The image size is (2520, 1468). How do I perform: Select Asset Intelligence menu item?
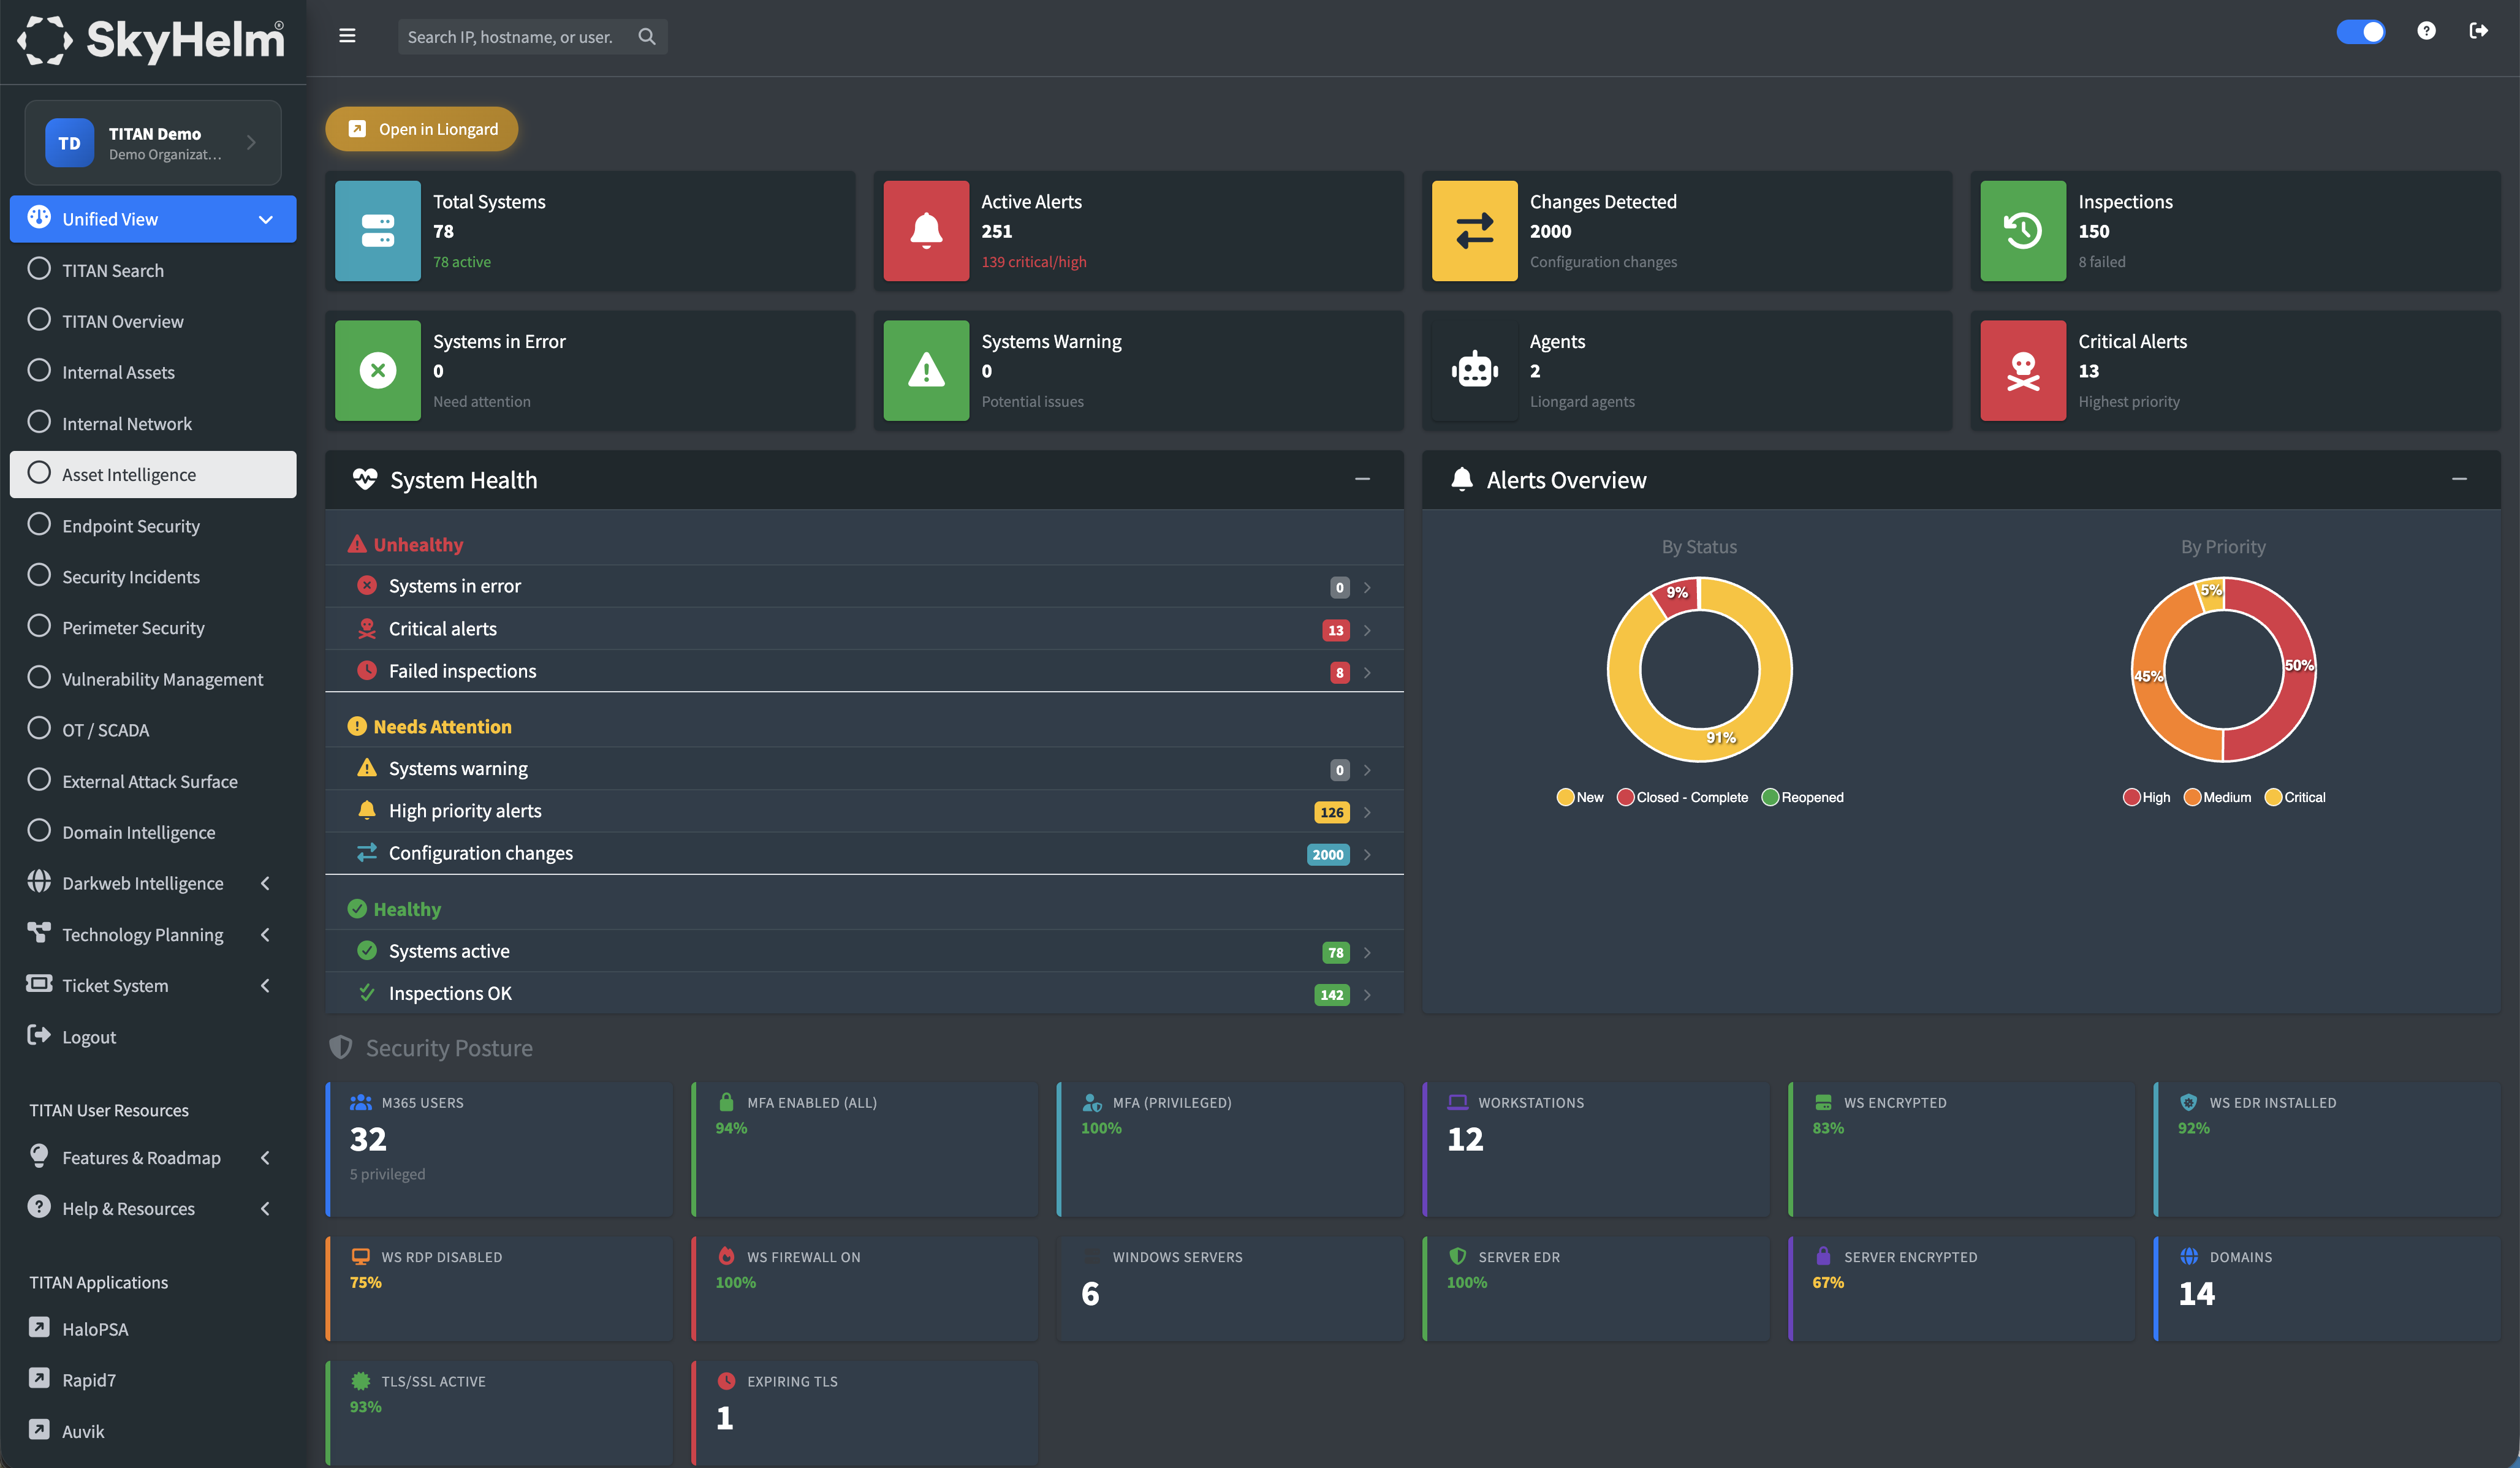[153, 474]
